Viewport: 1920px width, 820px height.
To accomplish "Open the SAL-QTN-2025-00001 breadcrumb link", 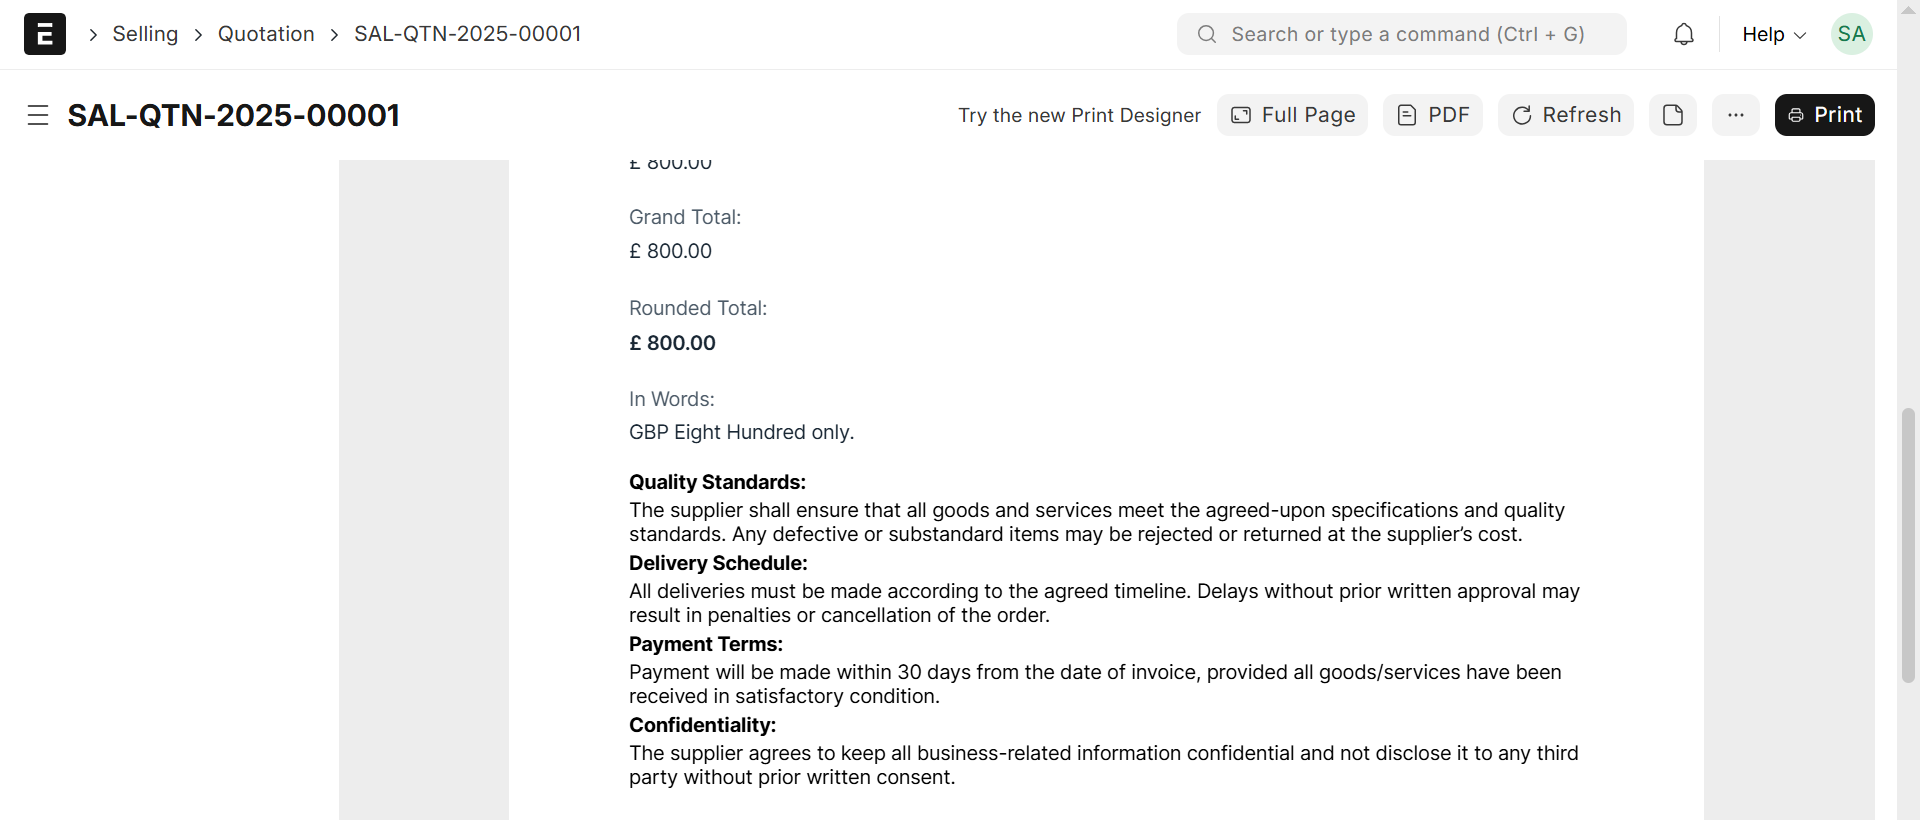I will (467, 34).
